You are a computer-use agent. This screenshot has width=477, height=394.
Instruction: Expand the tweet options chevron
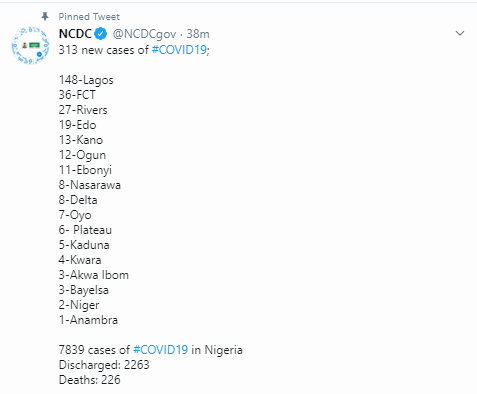tap(460, 33)
